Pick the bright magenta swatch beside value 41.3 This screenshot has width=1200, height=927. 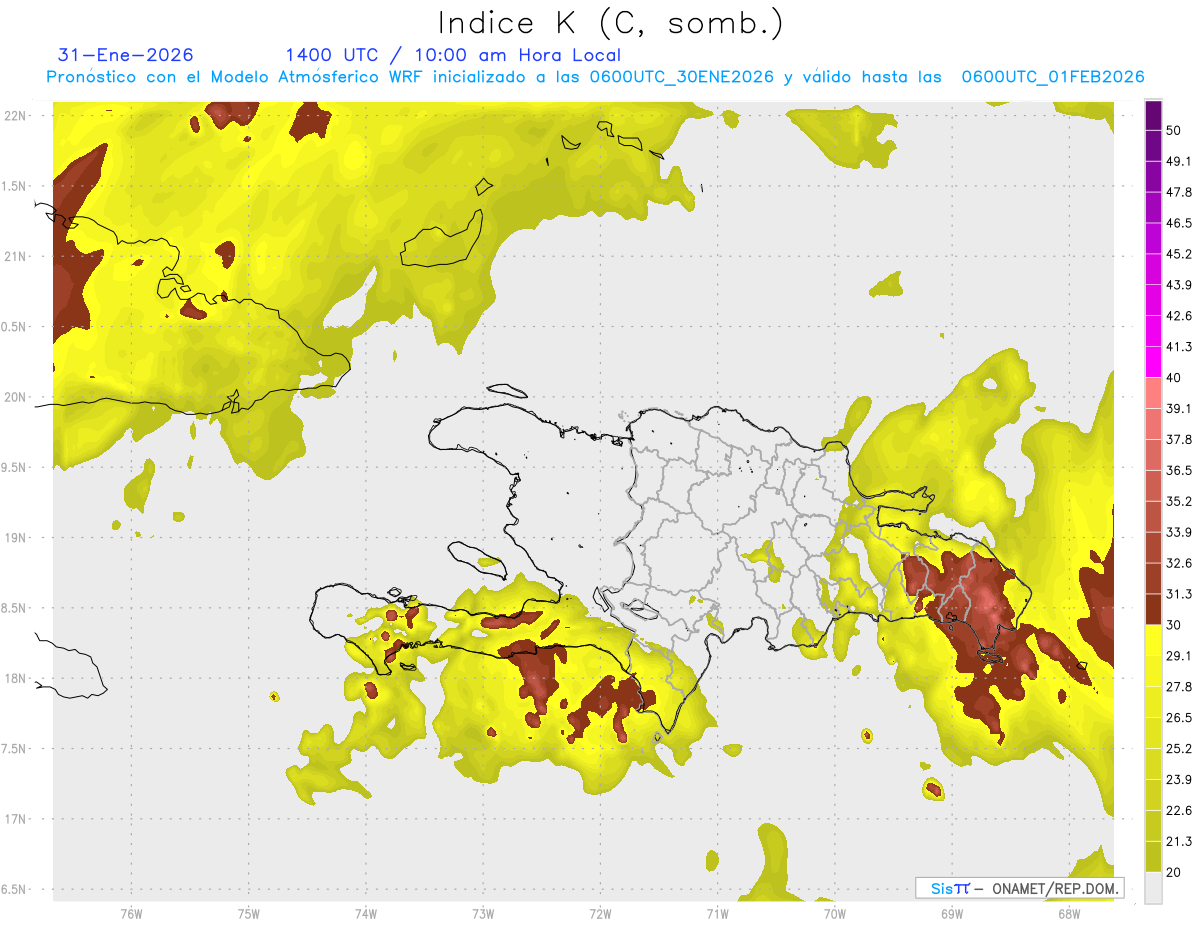pos(1154,360)
